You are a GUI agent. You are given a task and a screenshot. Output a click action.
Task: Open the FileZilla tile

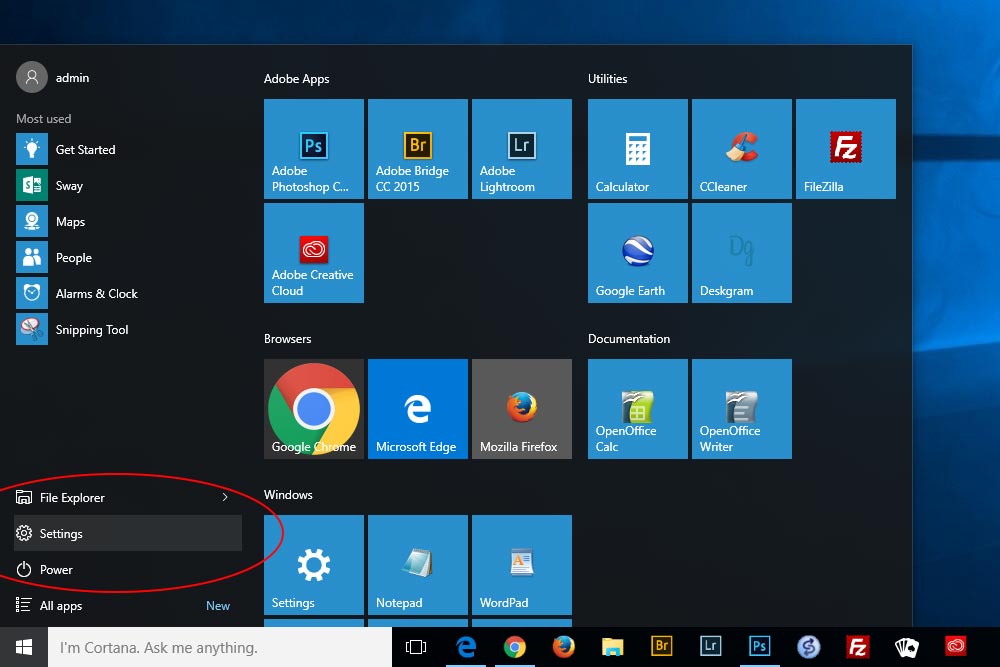(x=845, y=148)
